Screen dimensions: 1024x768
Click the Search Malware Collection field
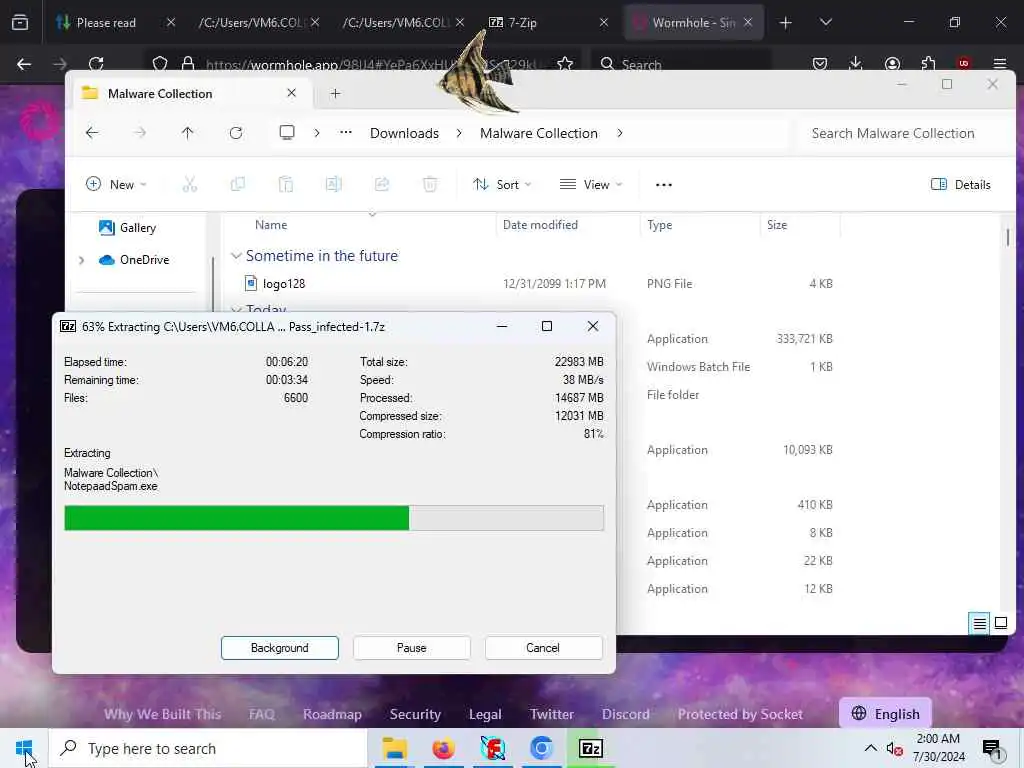[904, 133]
